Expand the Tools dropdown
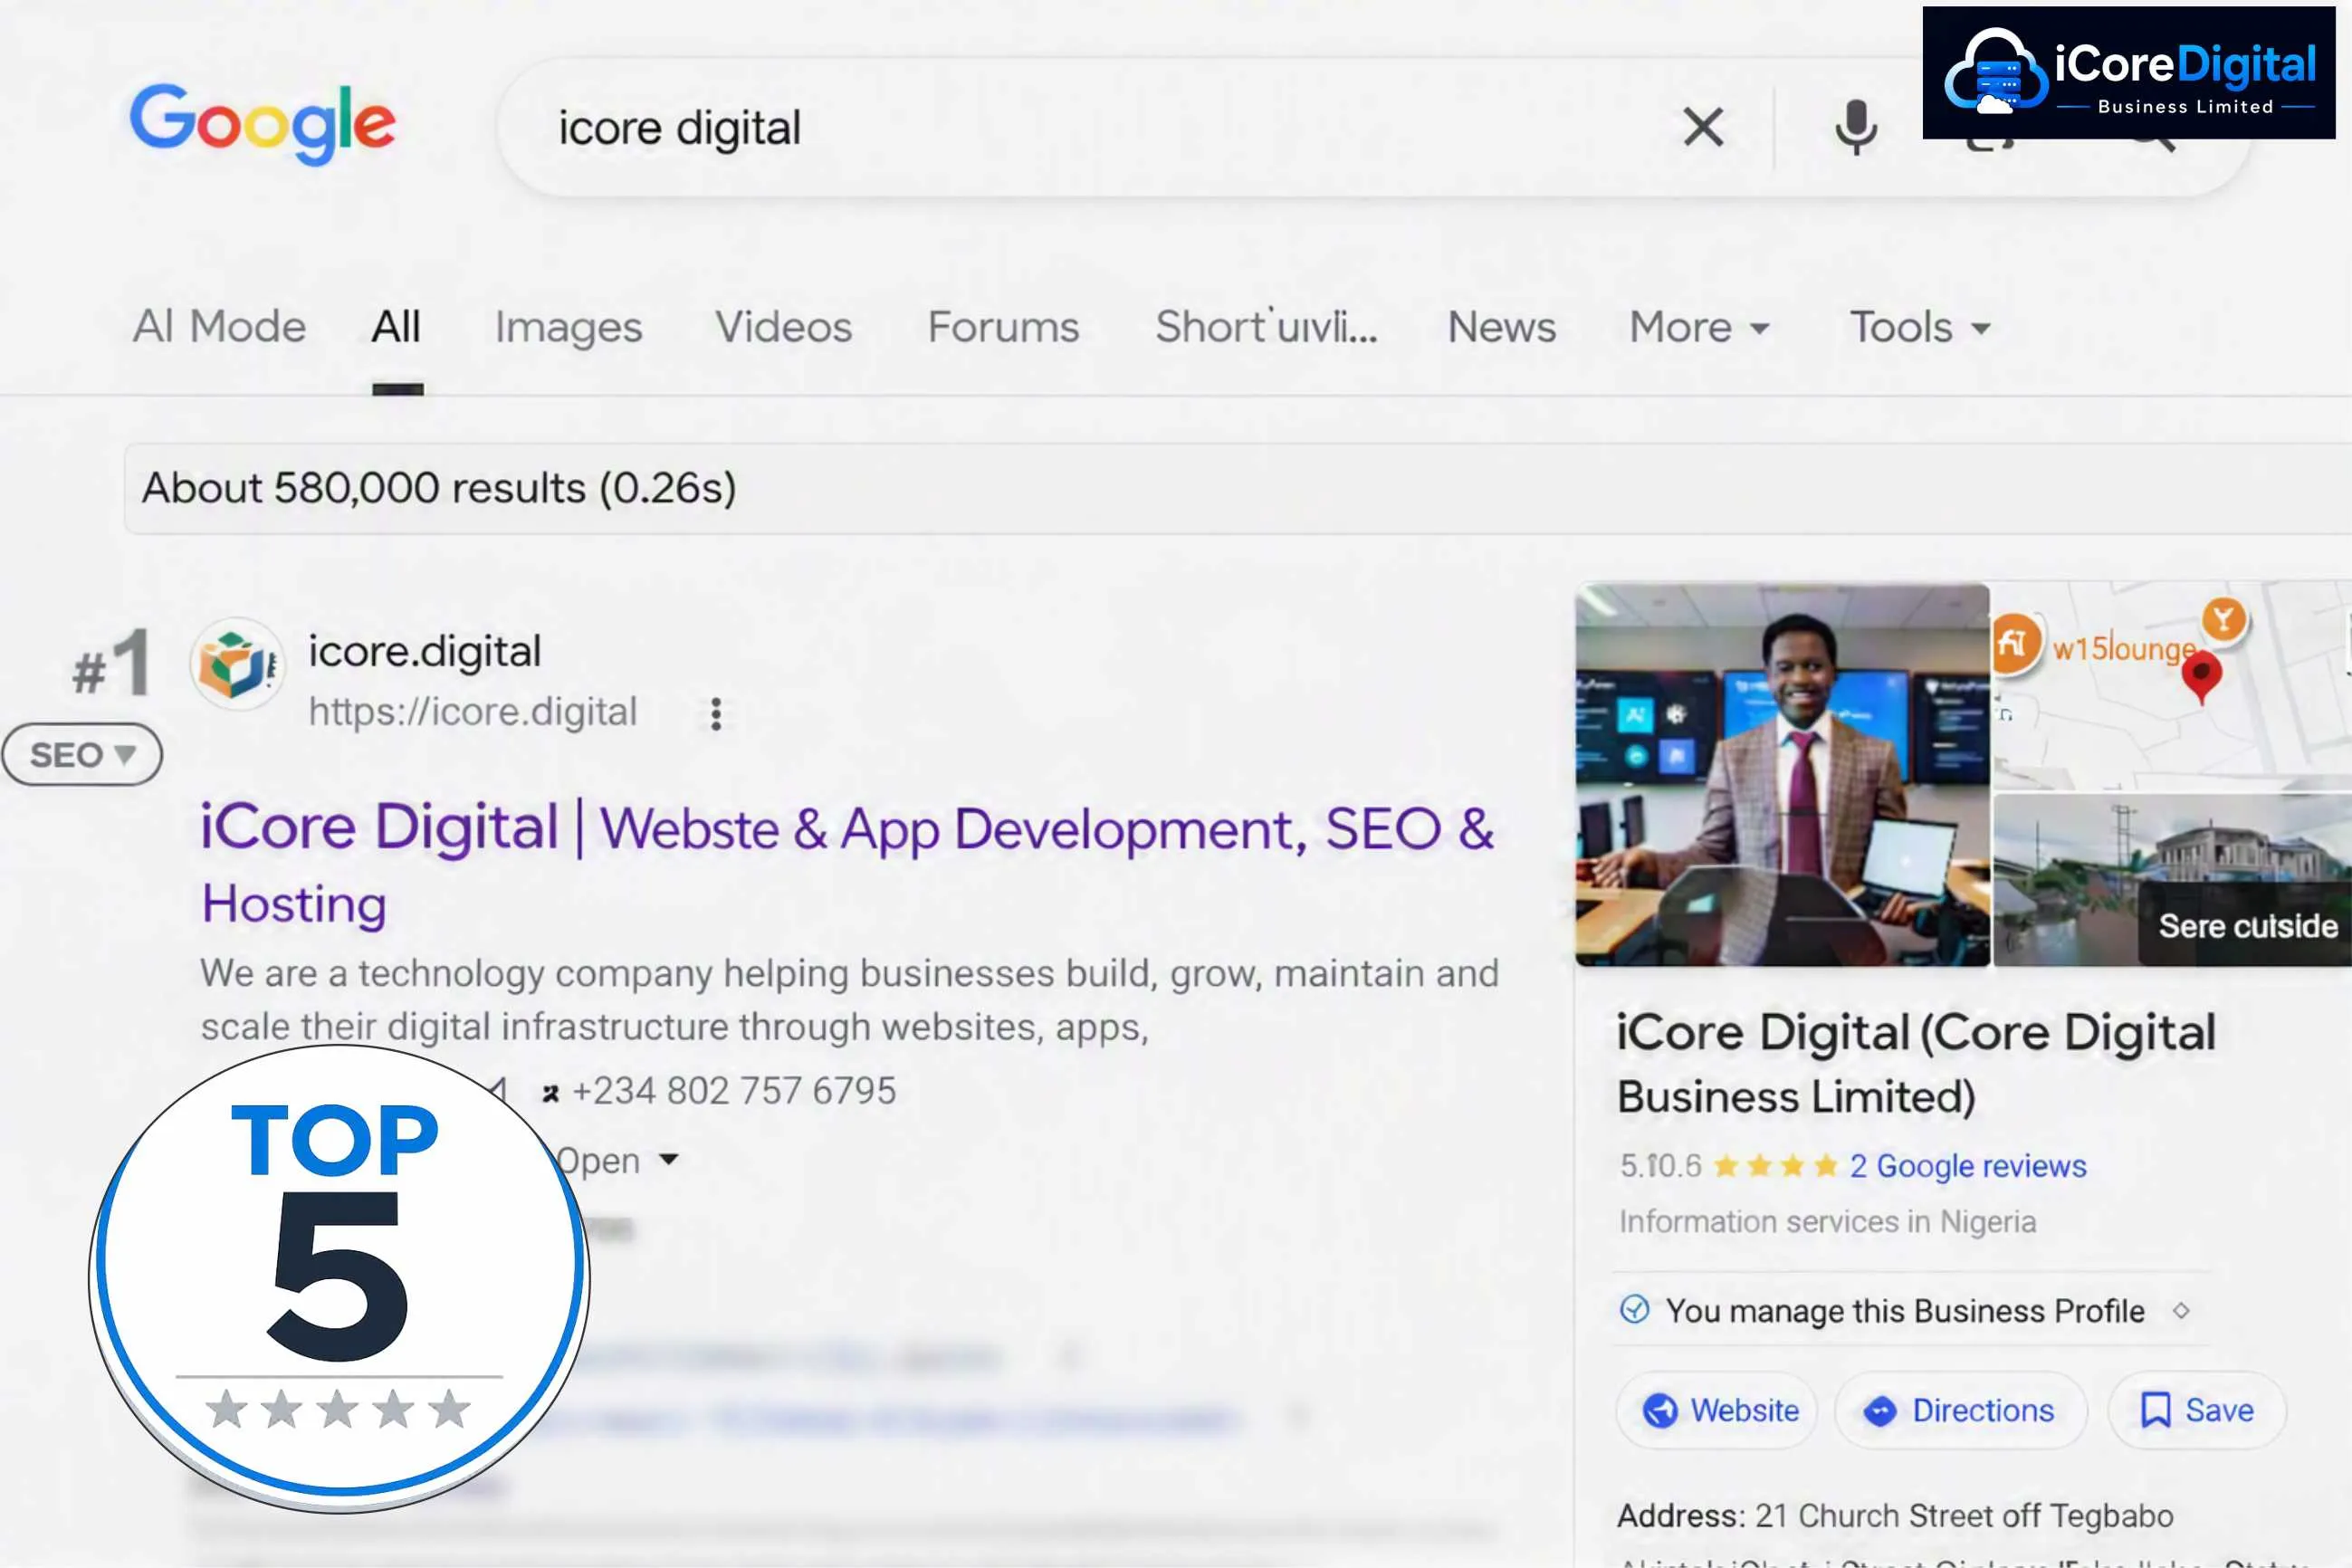This screenshot has height=1568, width=2352. 1920,327
